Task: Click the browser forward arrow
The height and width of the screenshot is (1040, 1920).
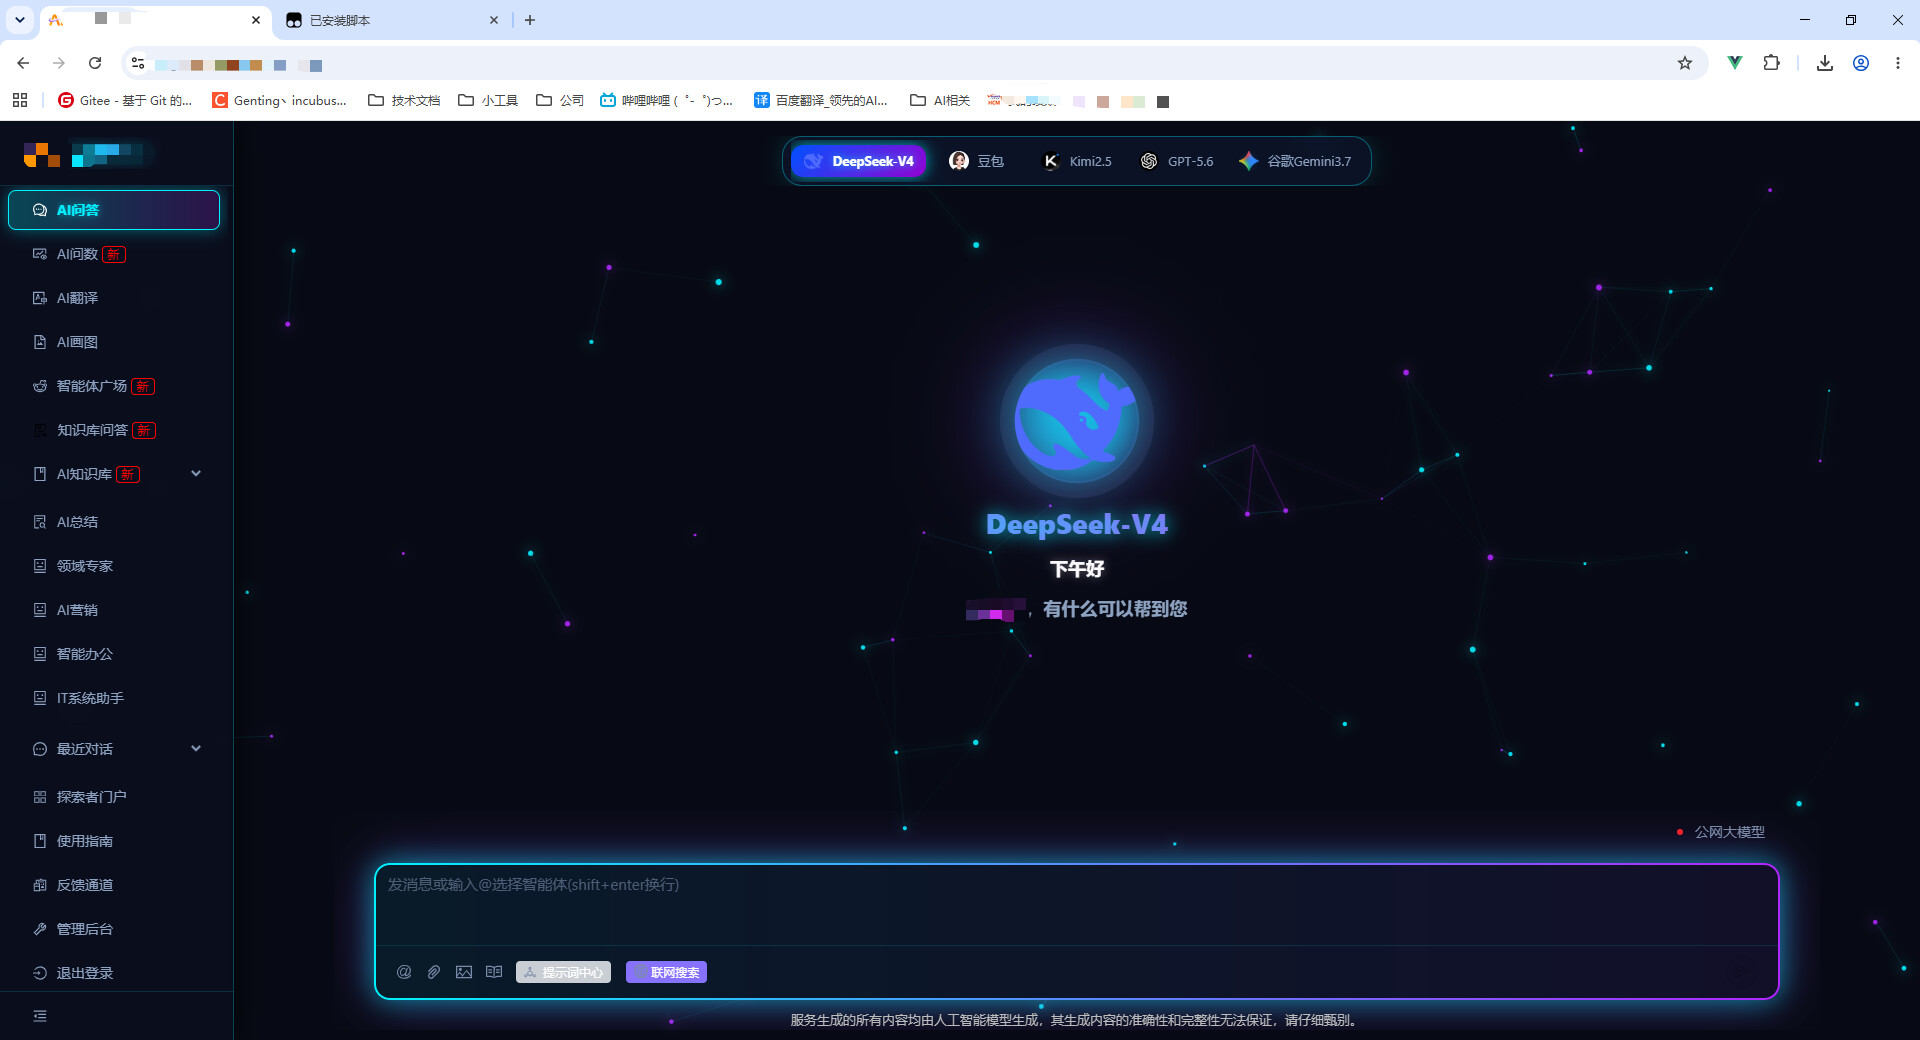Action: click(59, 63)
